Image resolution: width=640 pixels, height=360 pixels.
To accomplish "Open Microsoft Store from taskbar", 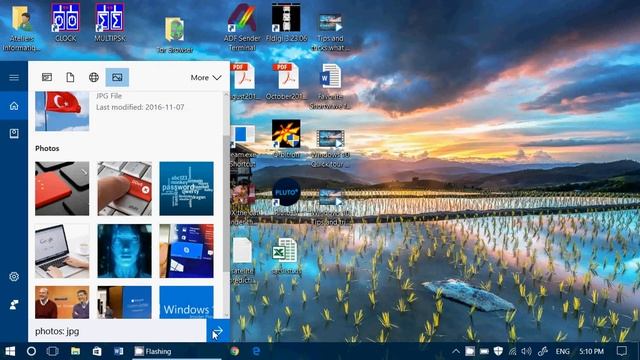I will click(97, 351).
